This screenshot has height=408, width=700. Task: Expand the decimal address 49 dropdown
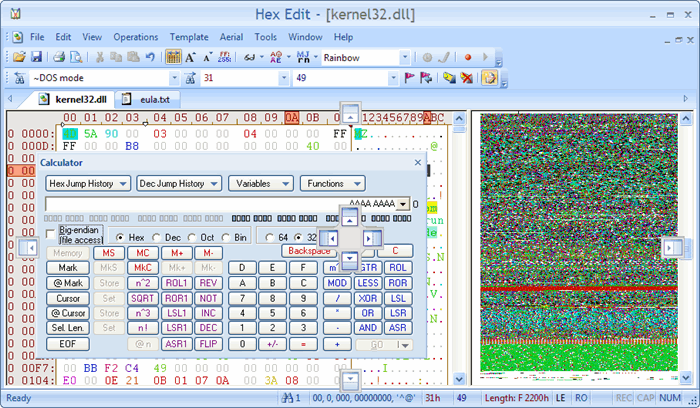point(393,78)
